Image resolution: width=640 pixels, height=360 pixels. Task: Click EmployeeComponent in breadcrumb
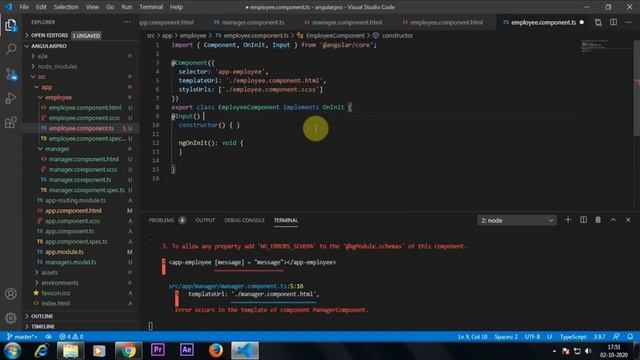(x=335, y=36)
